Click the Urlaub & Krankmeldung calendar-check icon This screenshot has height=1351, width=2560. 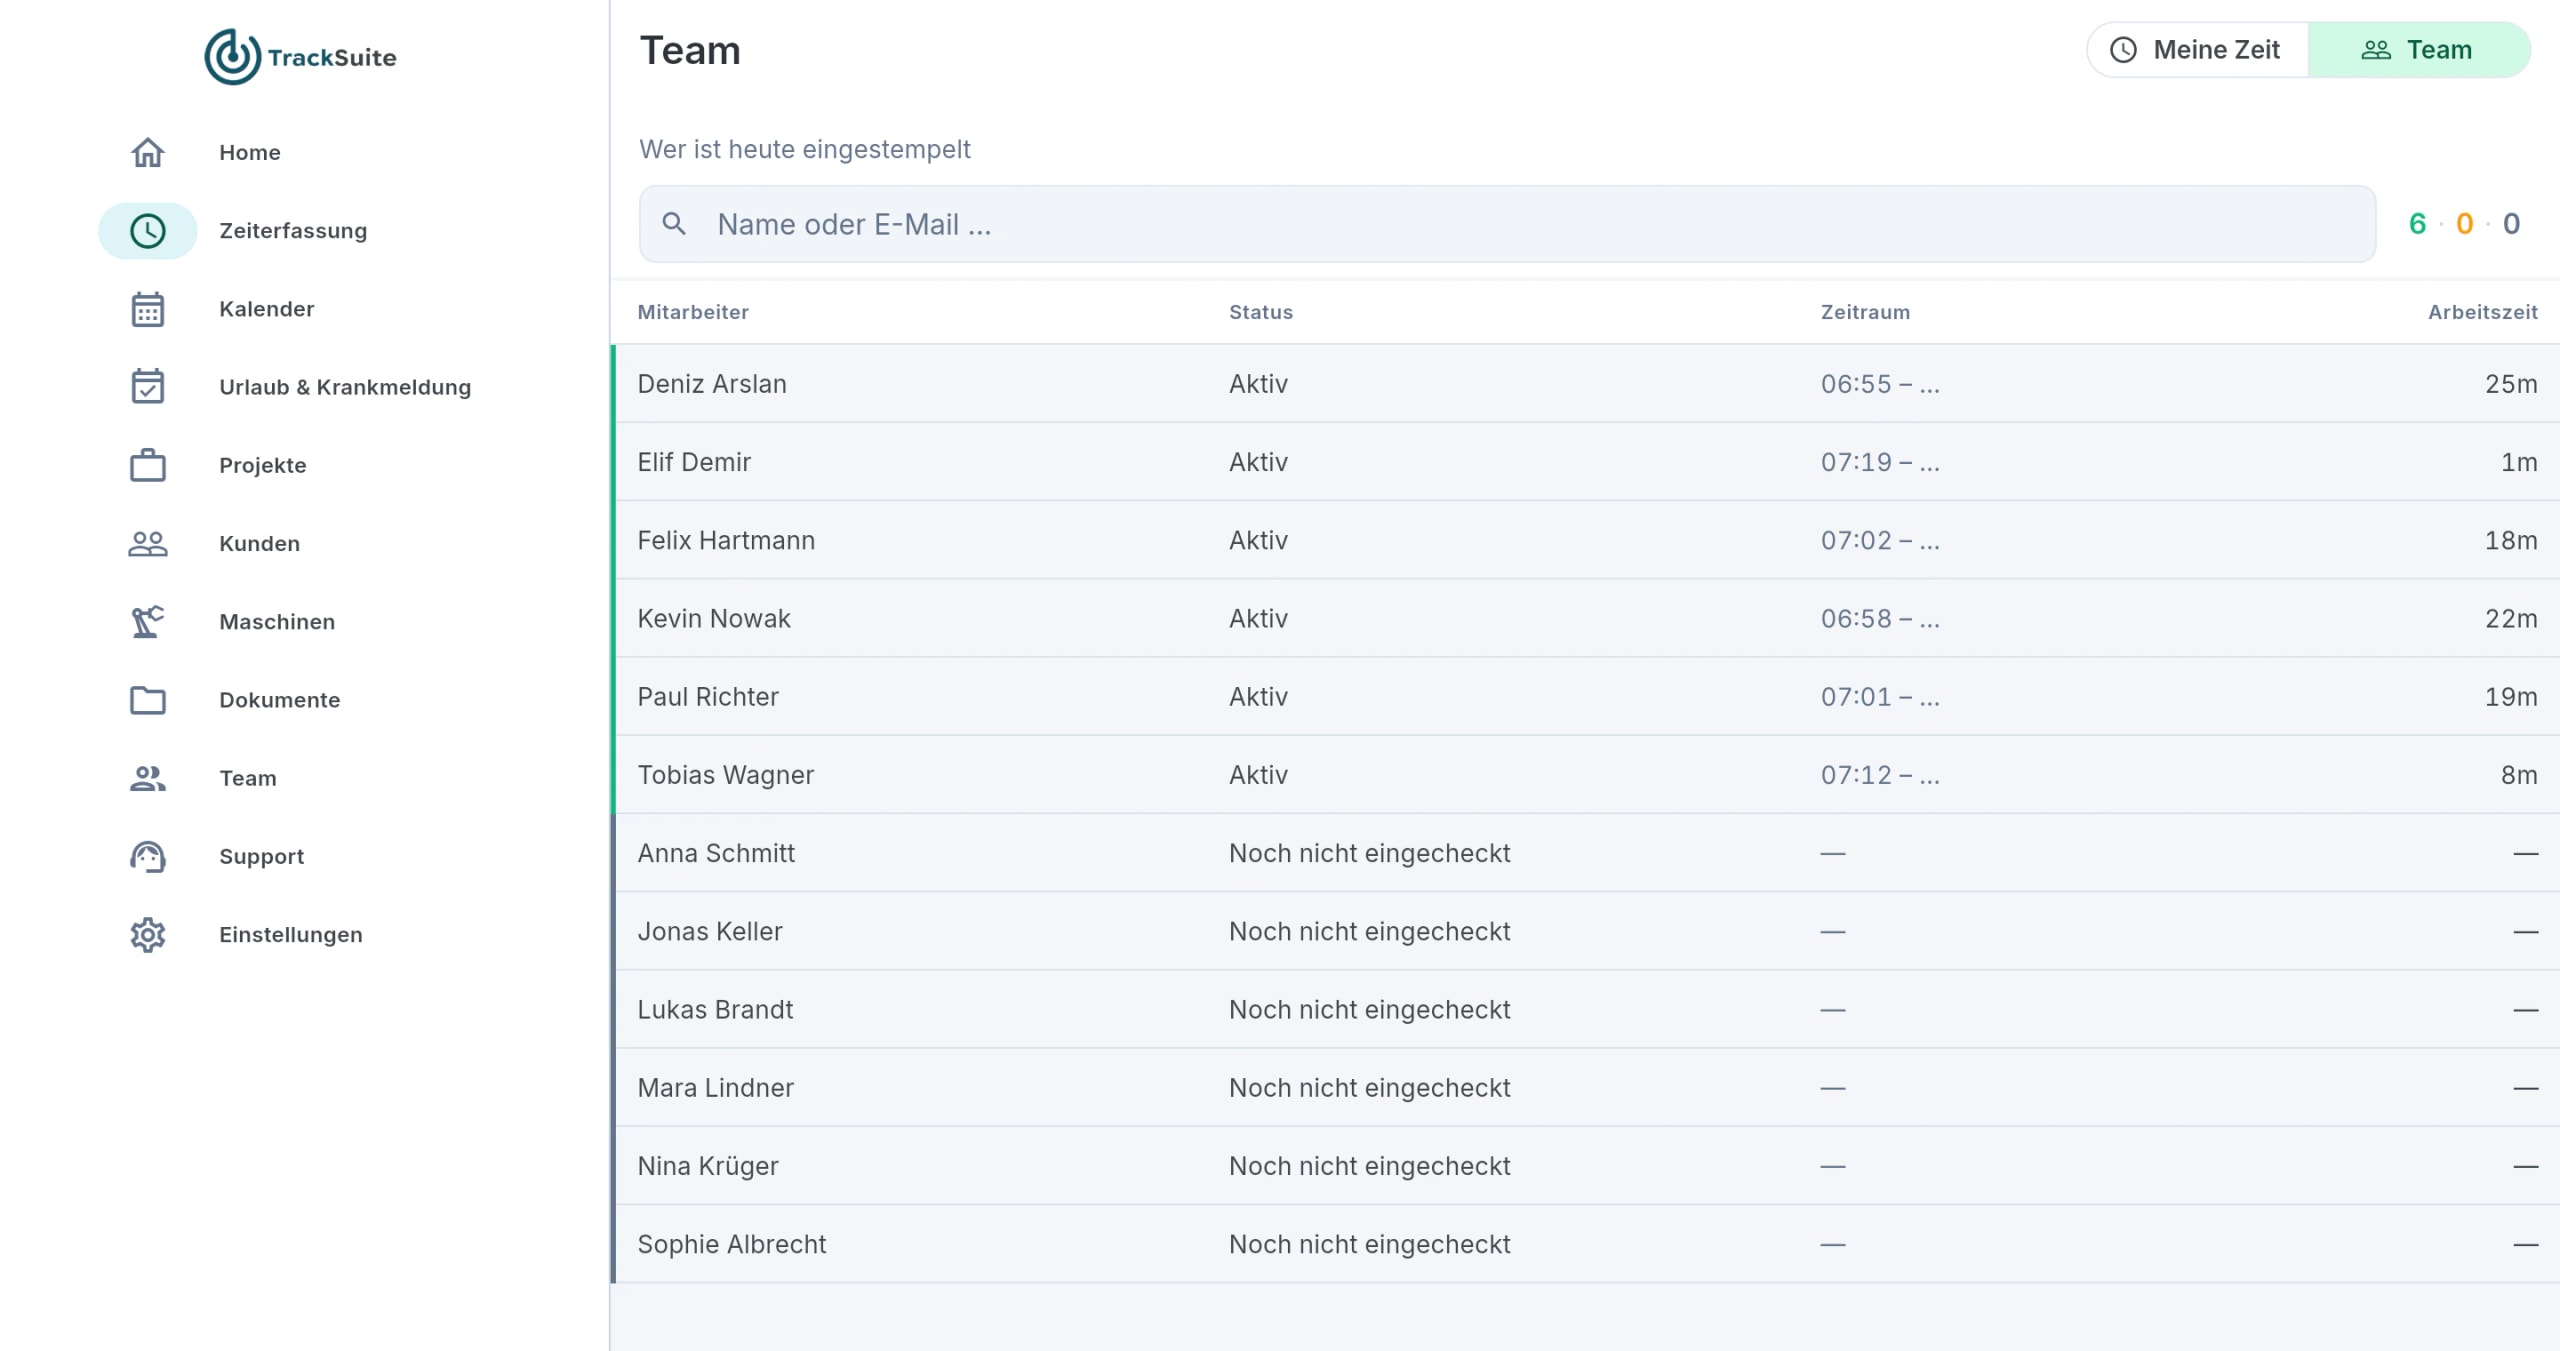pyautogui.click(x=148, y=387)
